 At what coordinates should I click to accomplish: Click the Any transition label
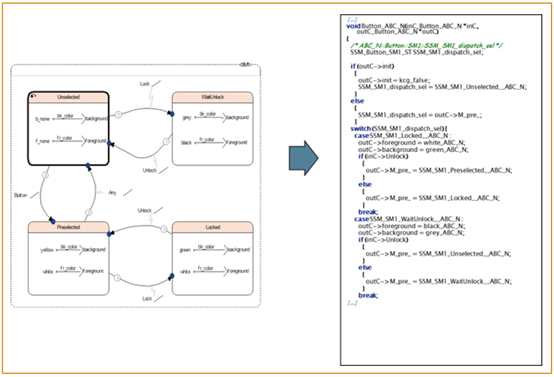coord(112,193)
